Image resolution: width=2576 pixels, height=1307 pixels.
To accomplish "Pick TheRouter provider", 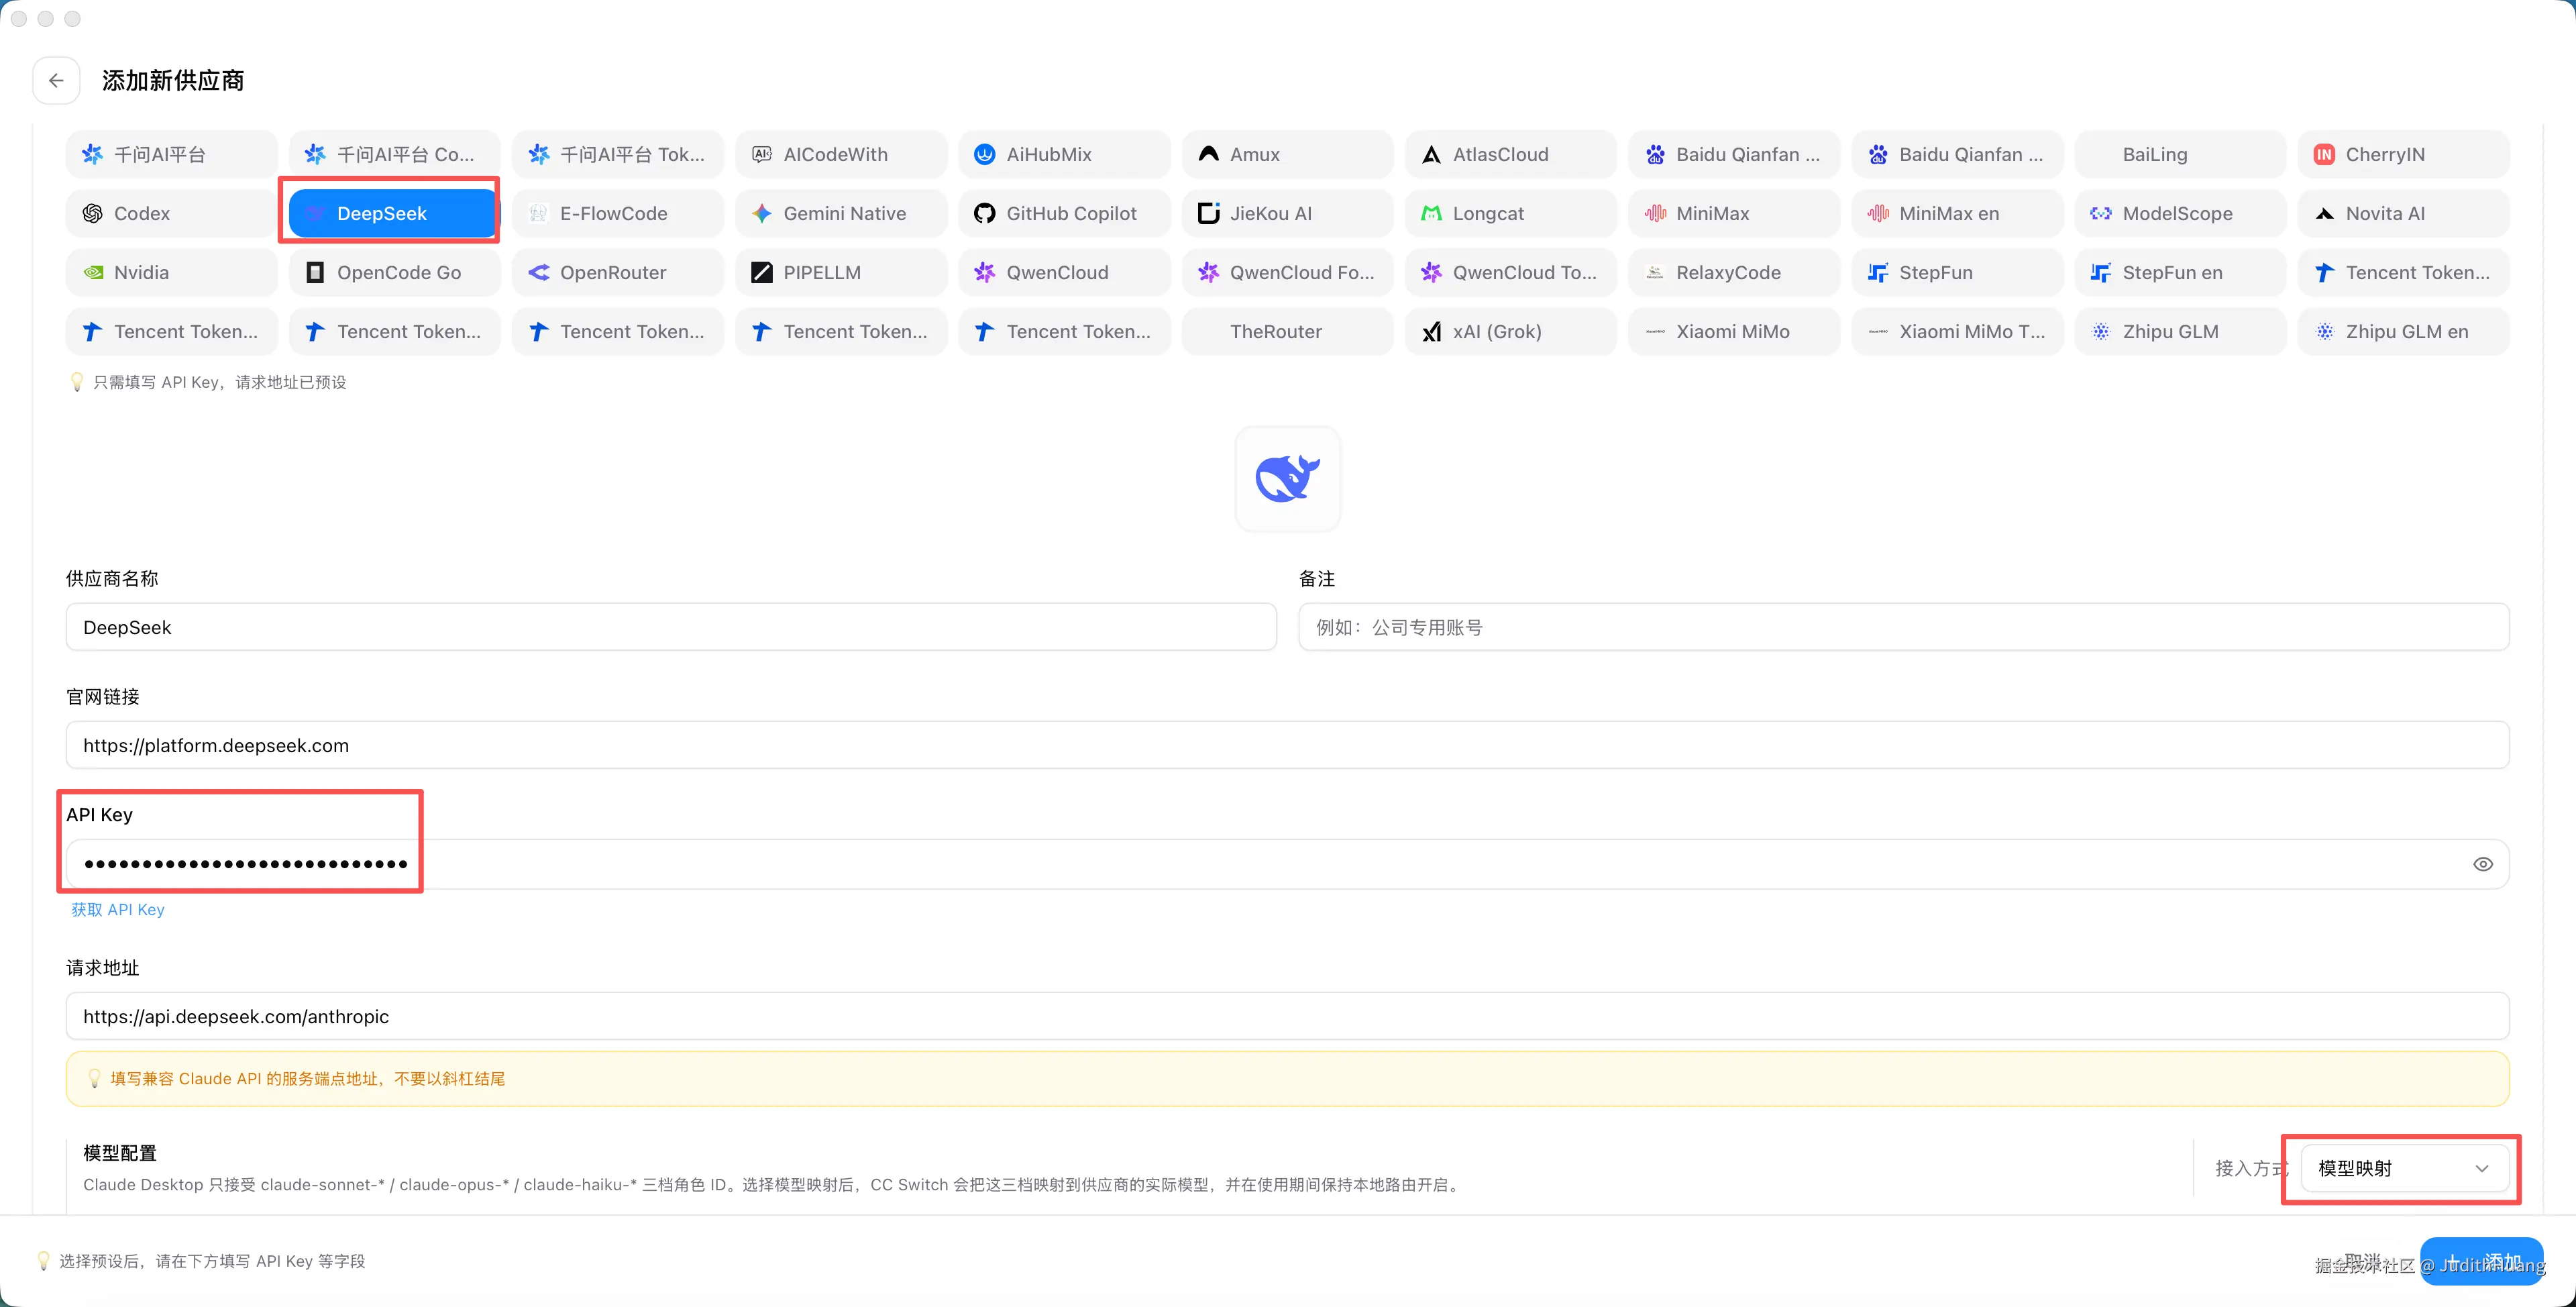I will (1288, 331).
